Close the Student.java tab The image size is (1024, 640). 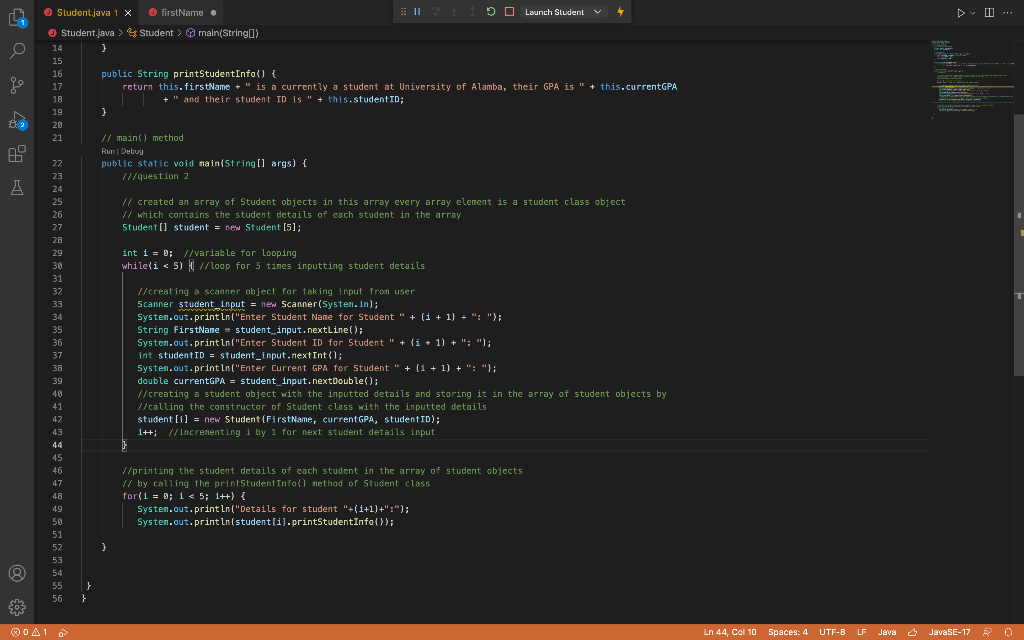pyautogui.click(x=128, y=12)
